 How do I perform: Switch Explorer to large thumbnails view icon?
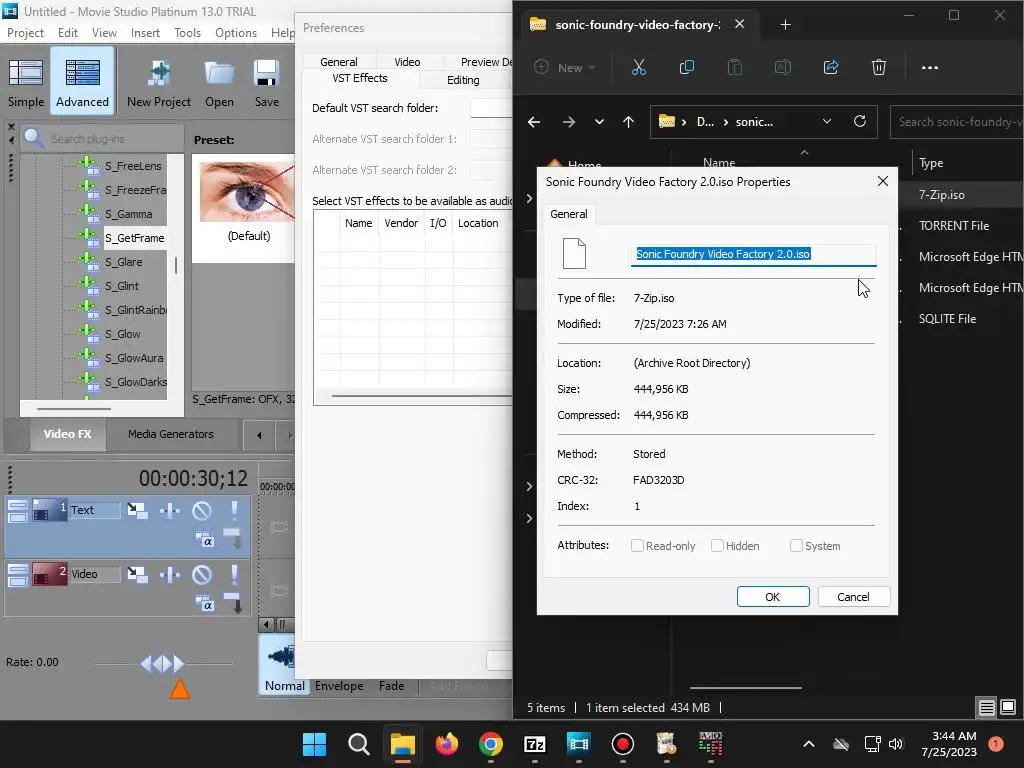1008,707
